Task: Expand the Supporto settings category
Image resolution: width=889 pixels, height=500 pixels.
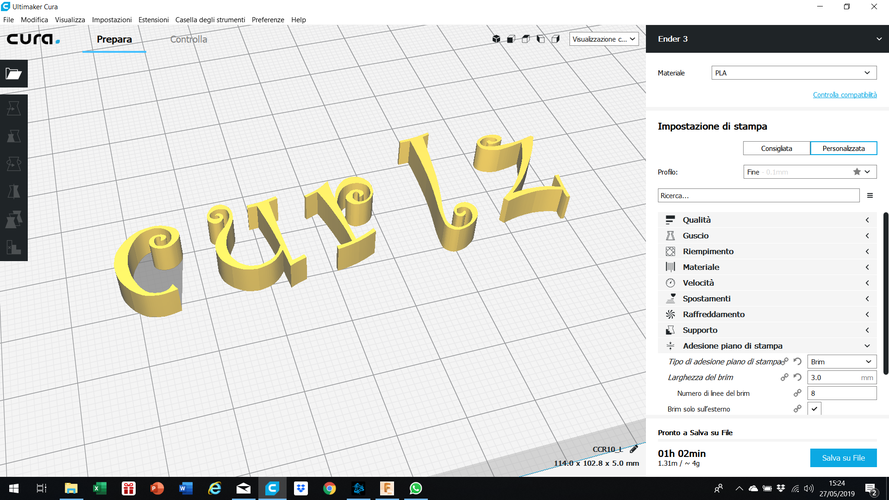Action: [767, 330]
